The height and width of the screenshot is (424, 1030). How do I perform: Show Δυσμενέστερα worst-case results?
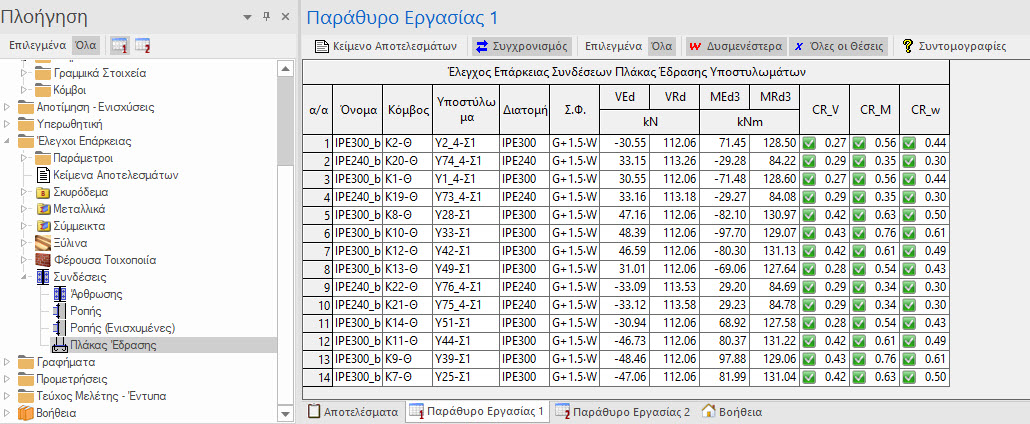[x=730, y=46]
